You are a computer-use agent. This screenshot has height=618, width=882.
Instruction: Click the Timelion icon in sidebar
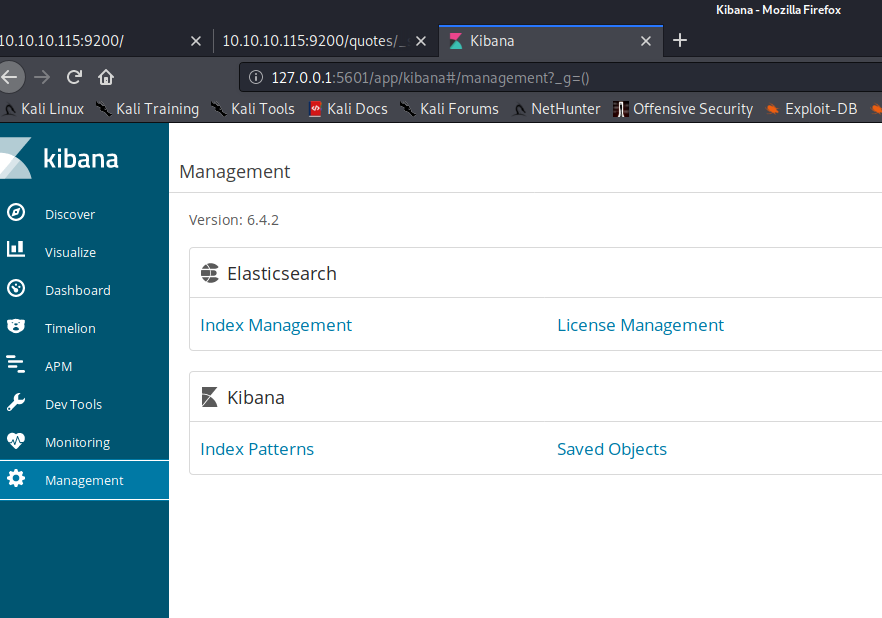pyautogui.click(x=16, y=327)
